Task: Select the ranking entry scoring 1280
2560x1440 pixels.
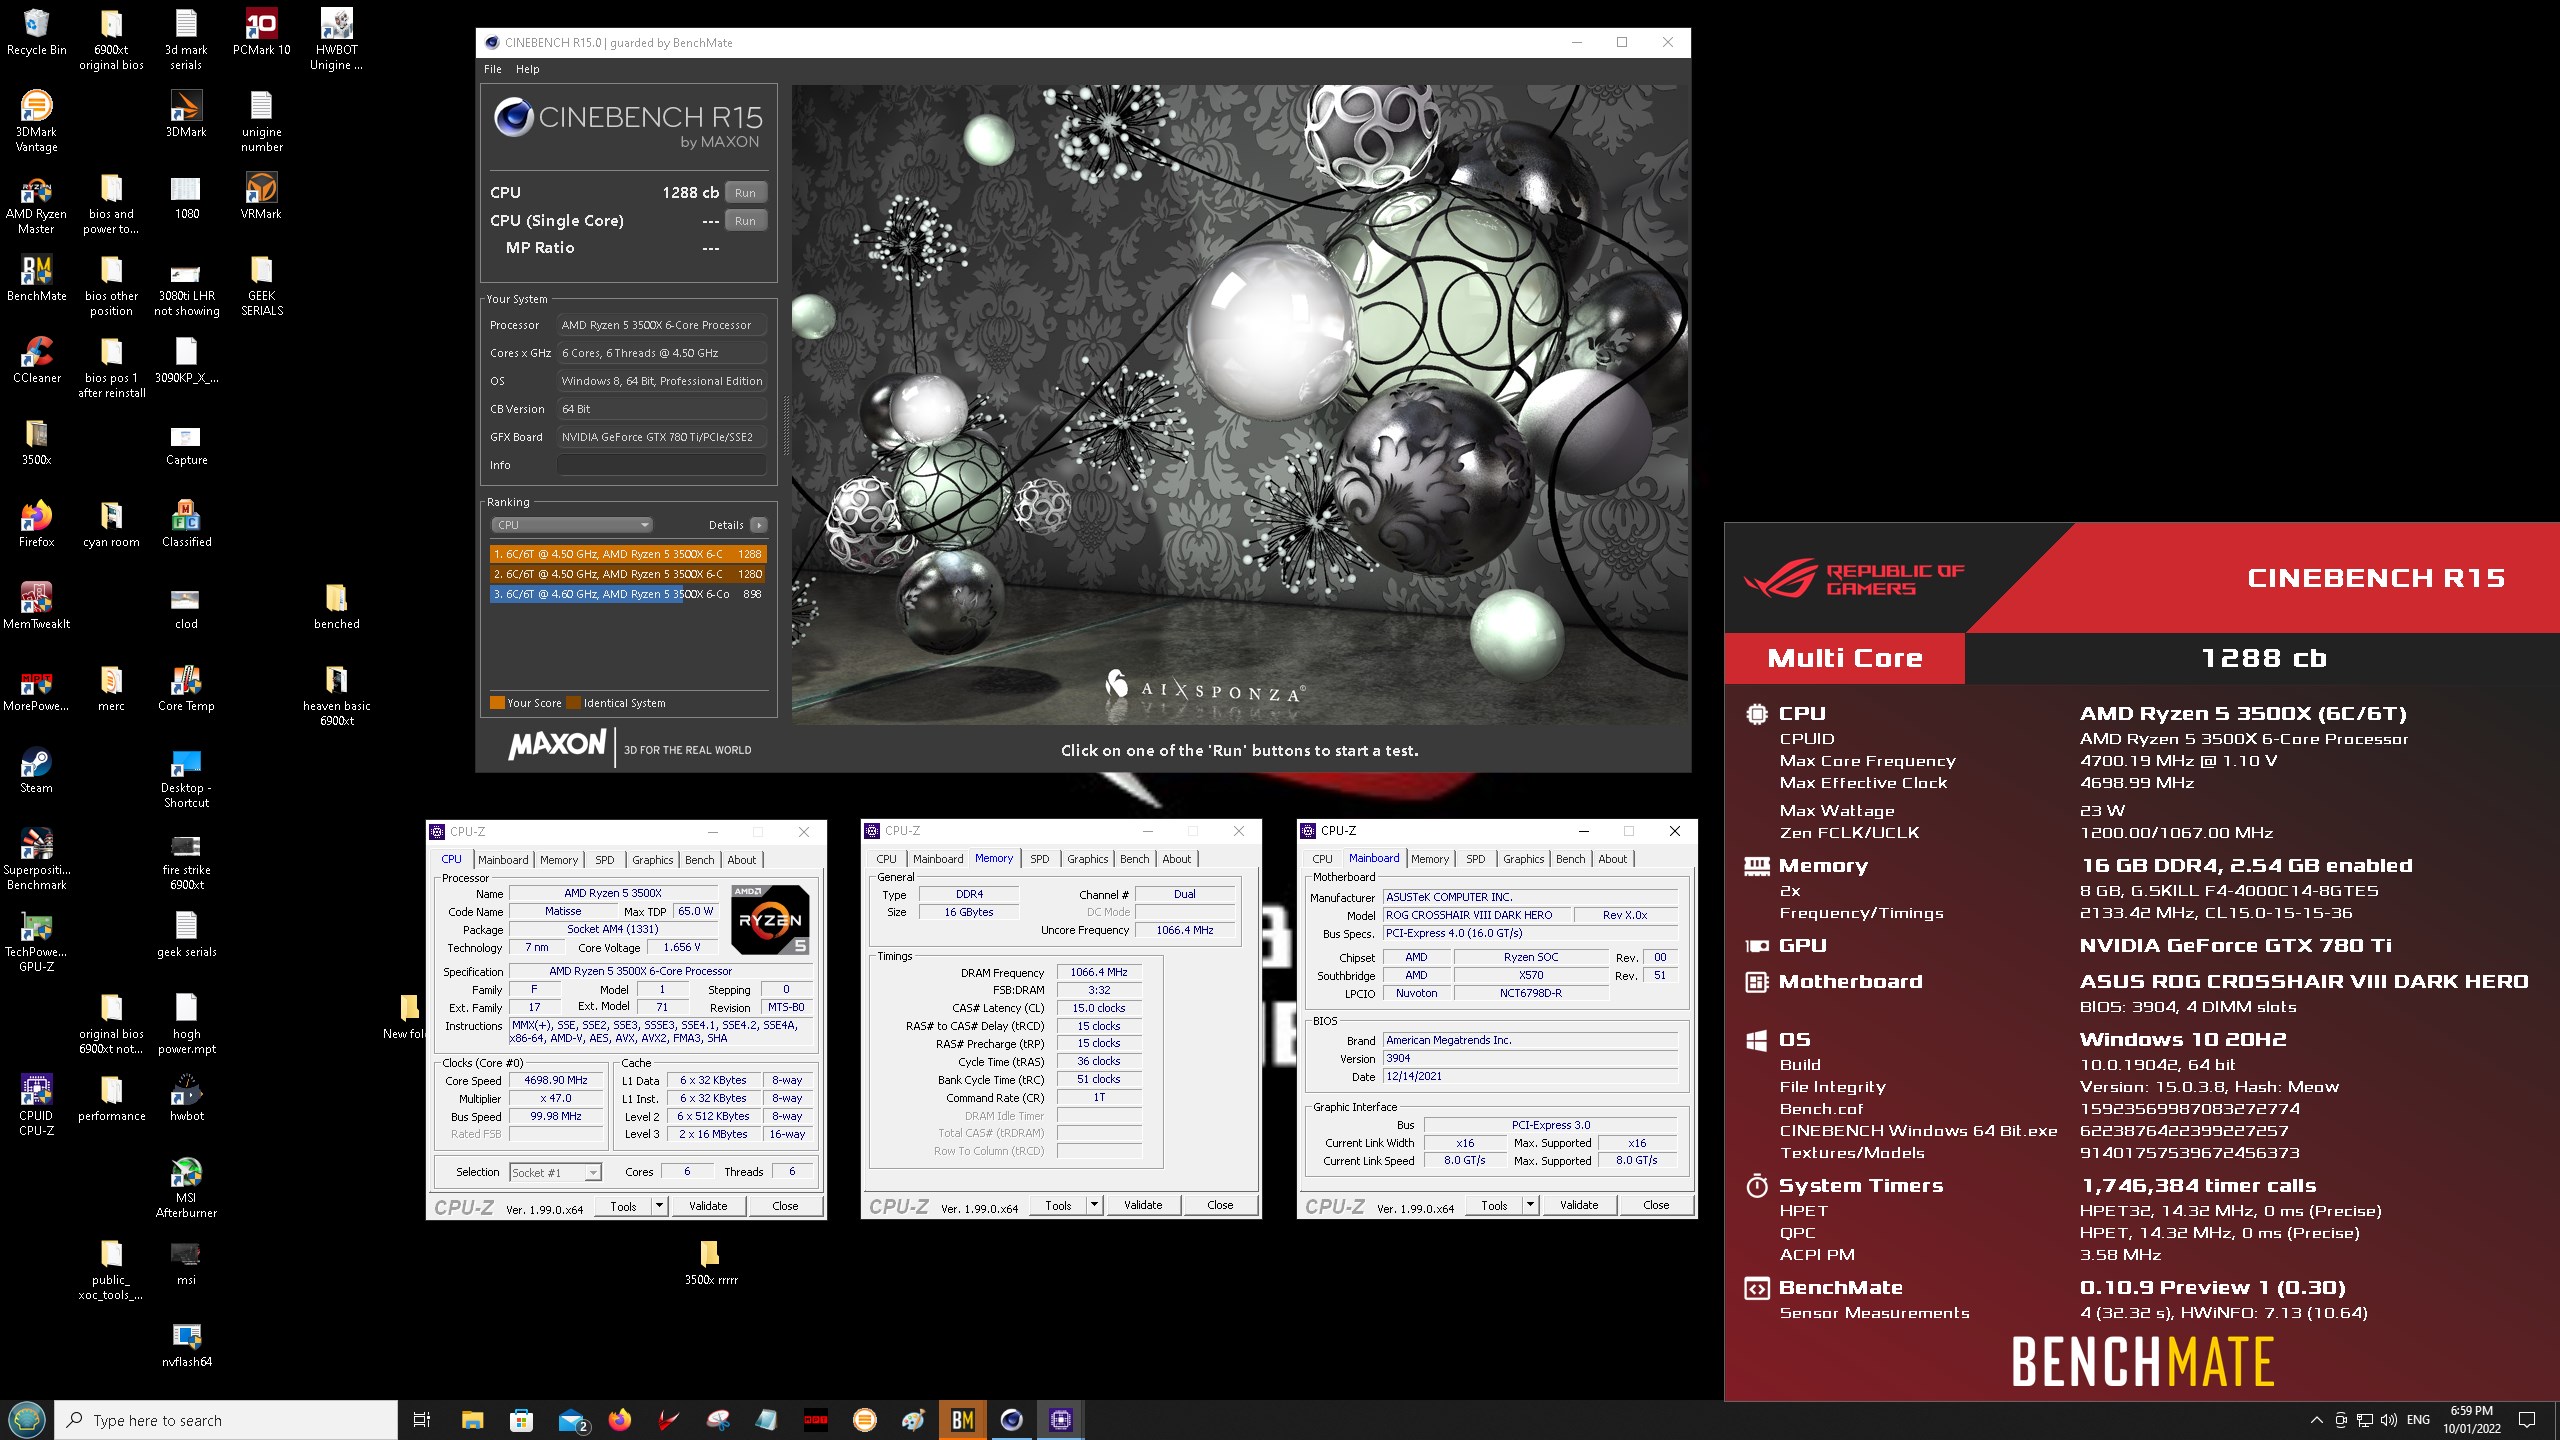Action: (x=628, y=574)
